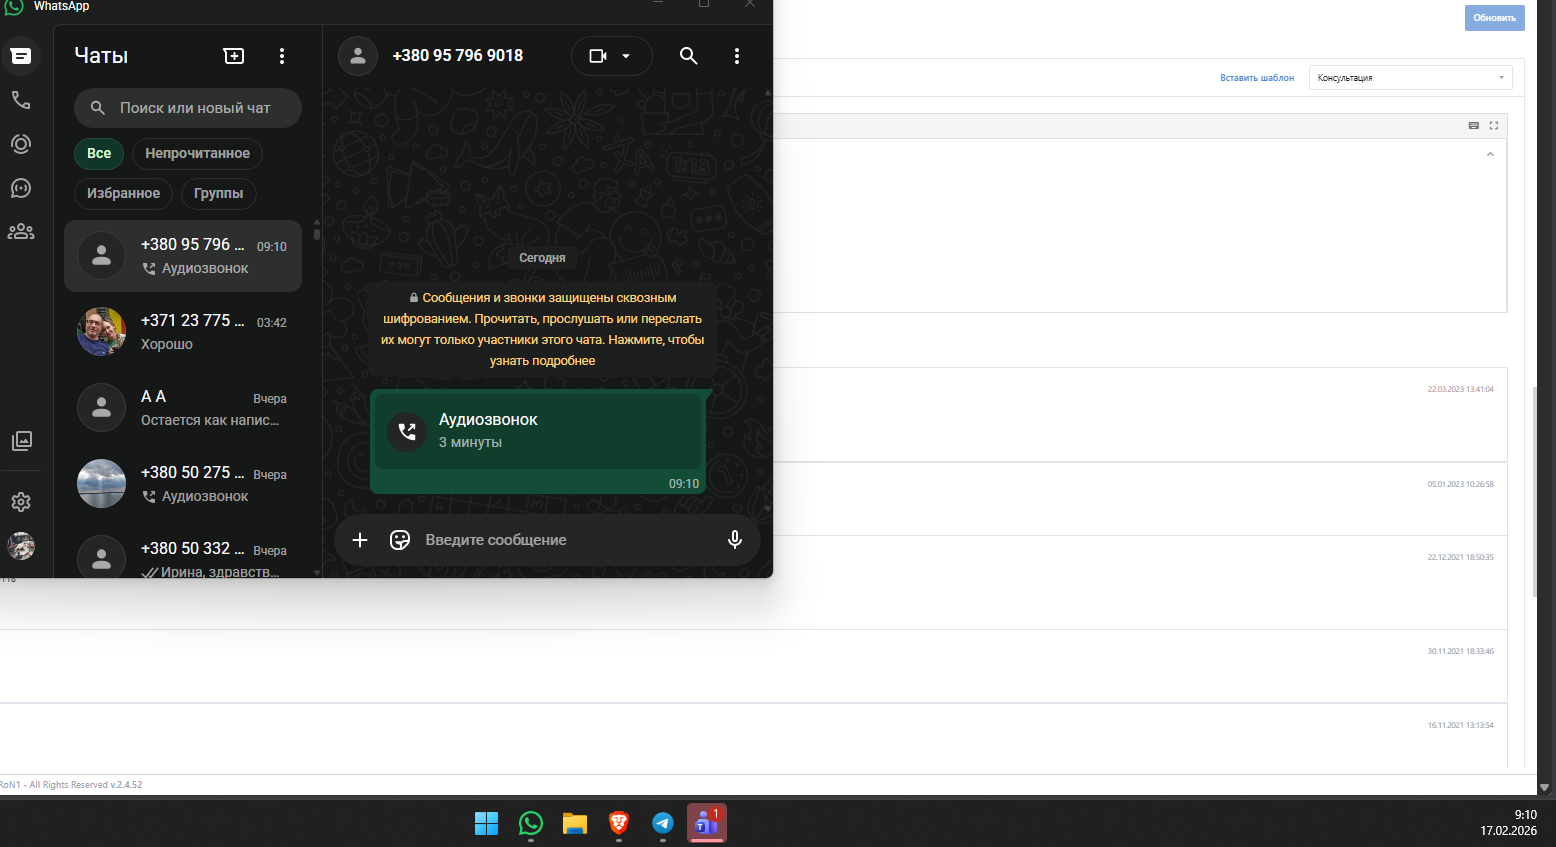The image size is (1556, 847).
Task: Click the 30.11.2021 18:33:46 entry timestamp
Action: click(1461, 651)
